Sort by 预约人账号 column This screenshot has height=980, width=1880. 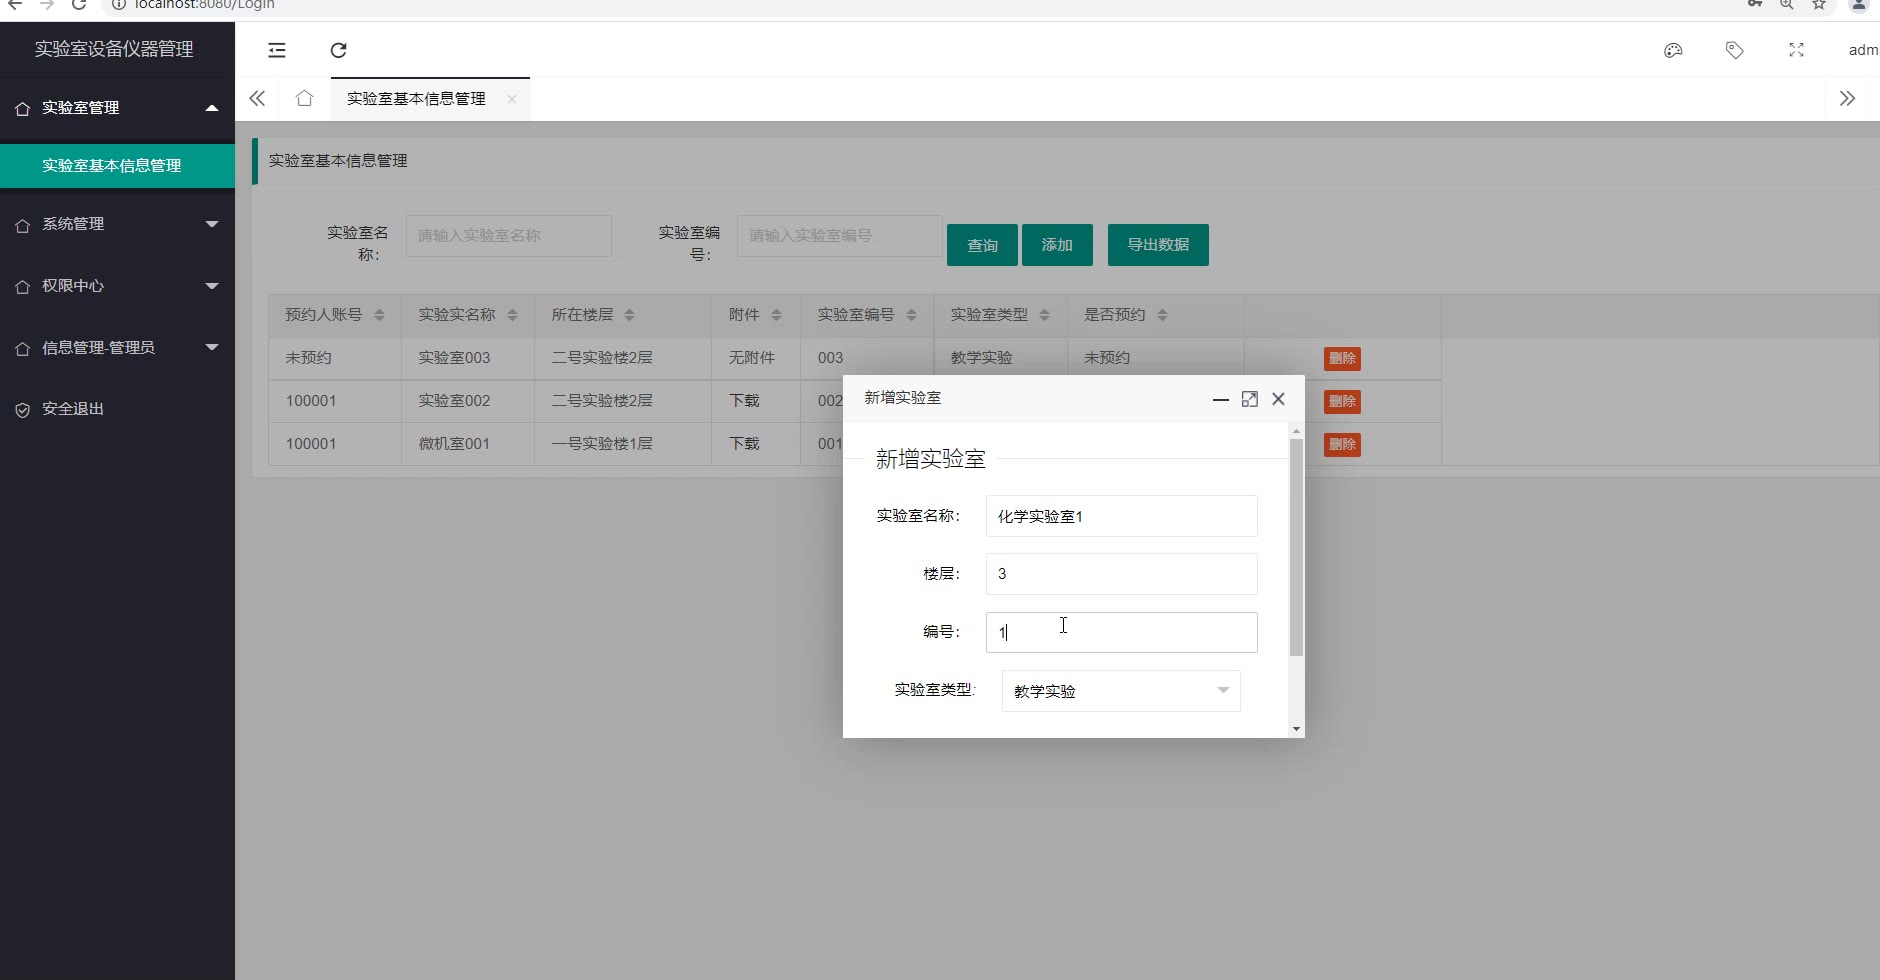point(379,315)
